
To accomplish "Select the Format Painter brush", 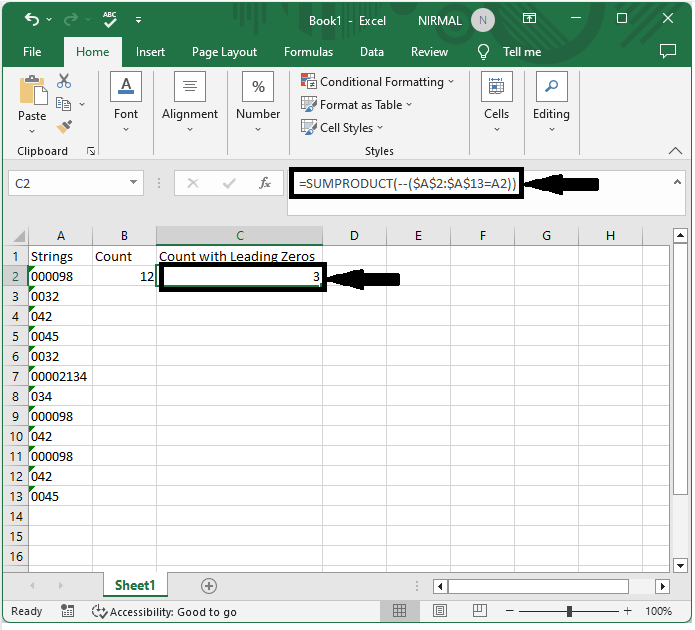I will (64, 127).
